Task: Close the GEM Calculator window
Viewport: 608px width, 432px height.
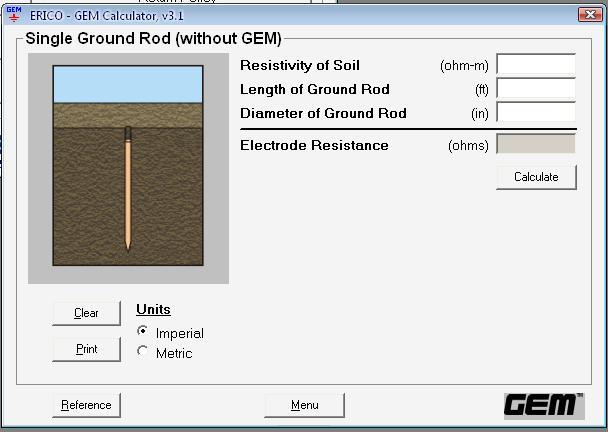Action: [590, 15]
